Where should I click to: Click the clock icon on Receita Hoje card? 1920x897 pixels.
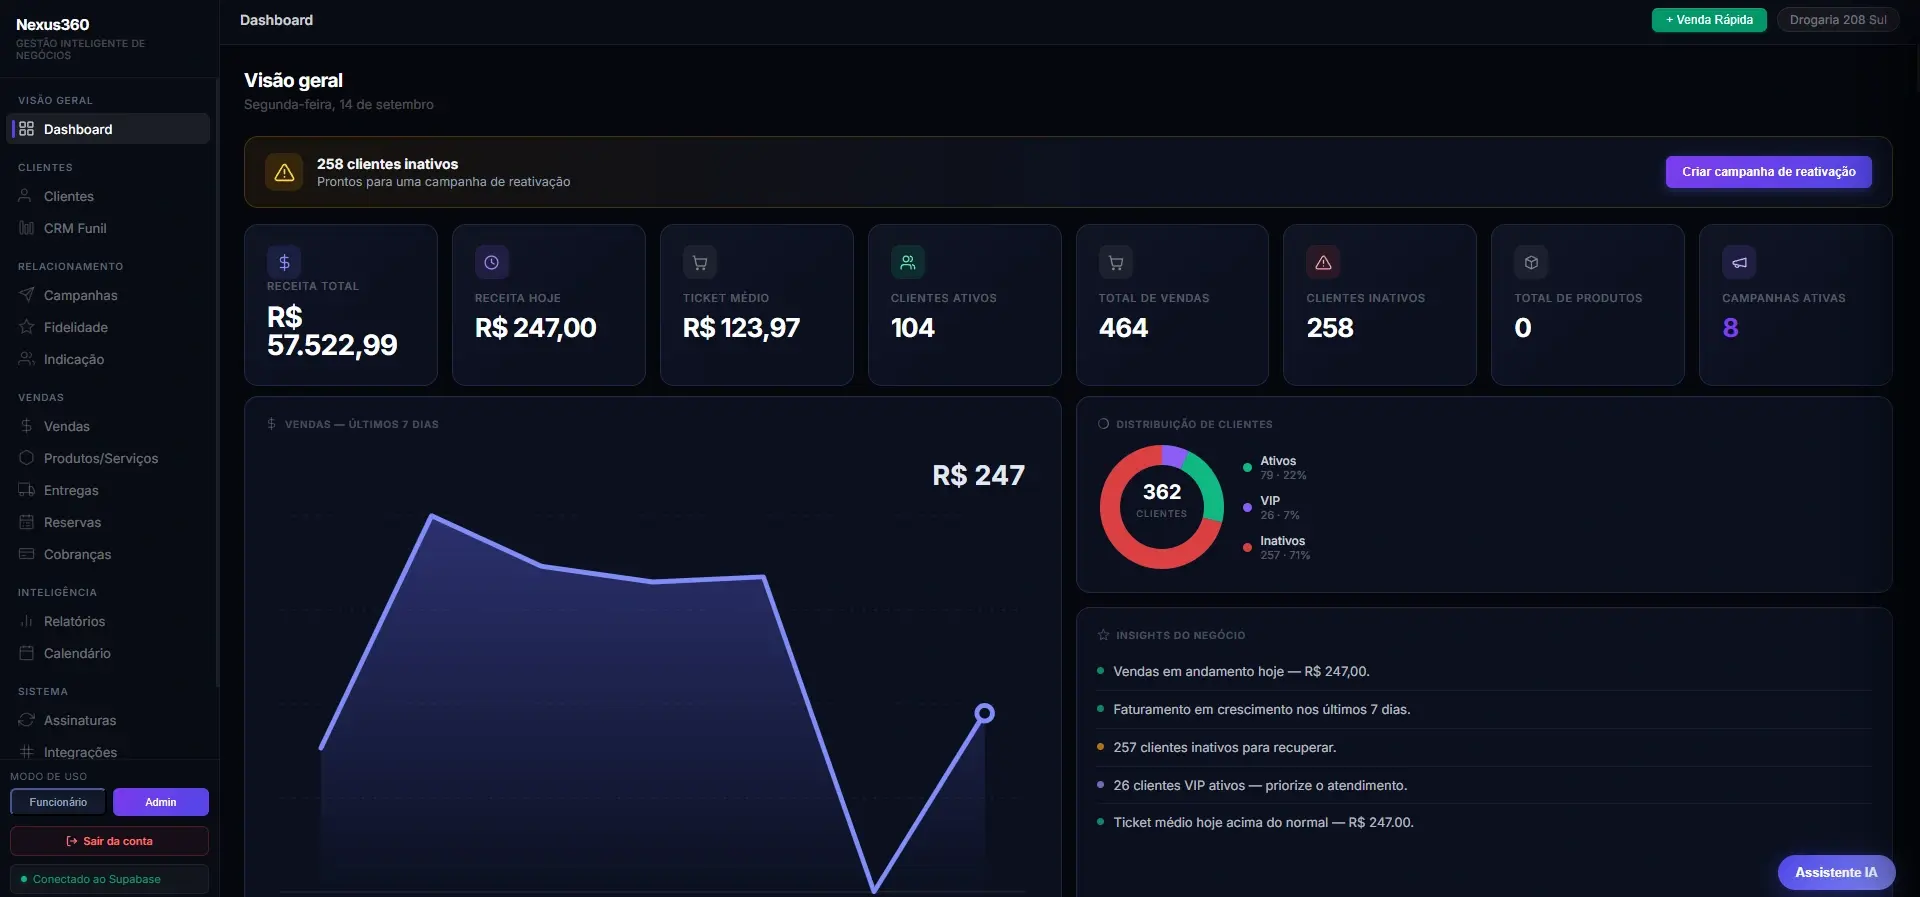(x=492, y=262)
